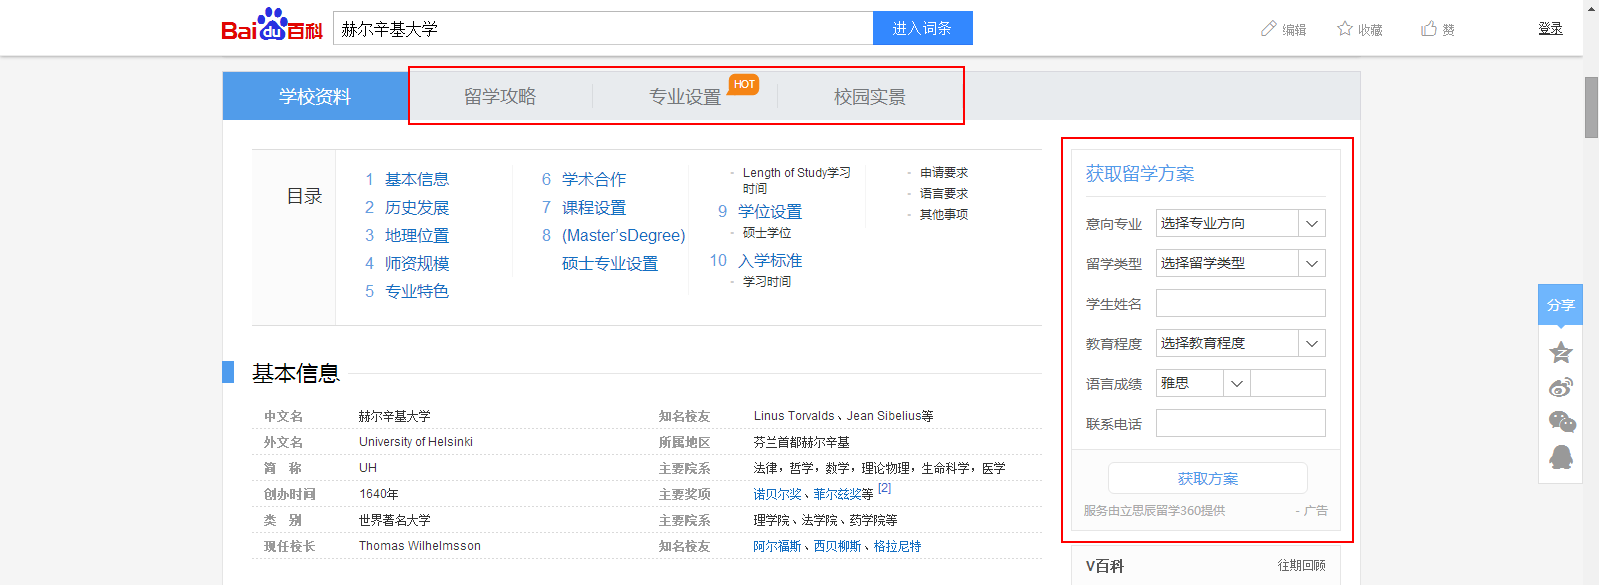Jump to 历史发展 in the contents
Screen dimensions: 1599x585
[417, 207]
